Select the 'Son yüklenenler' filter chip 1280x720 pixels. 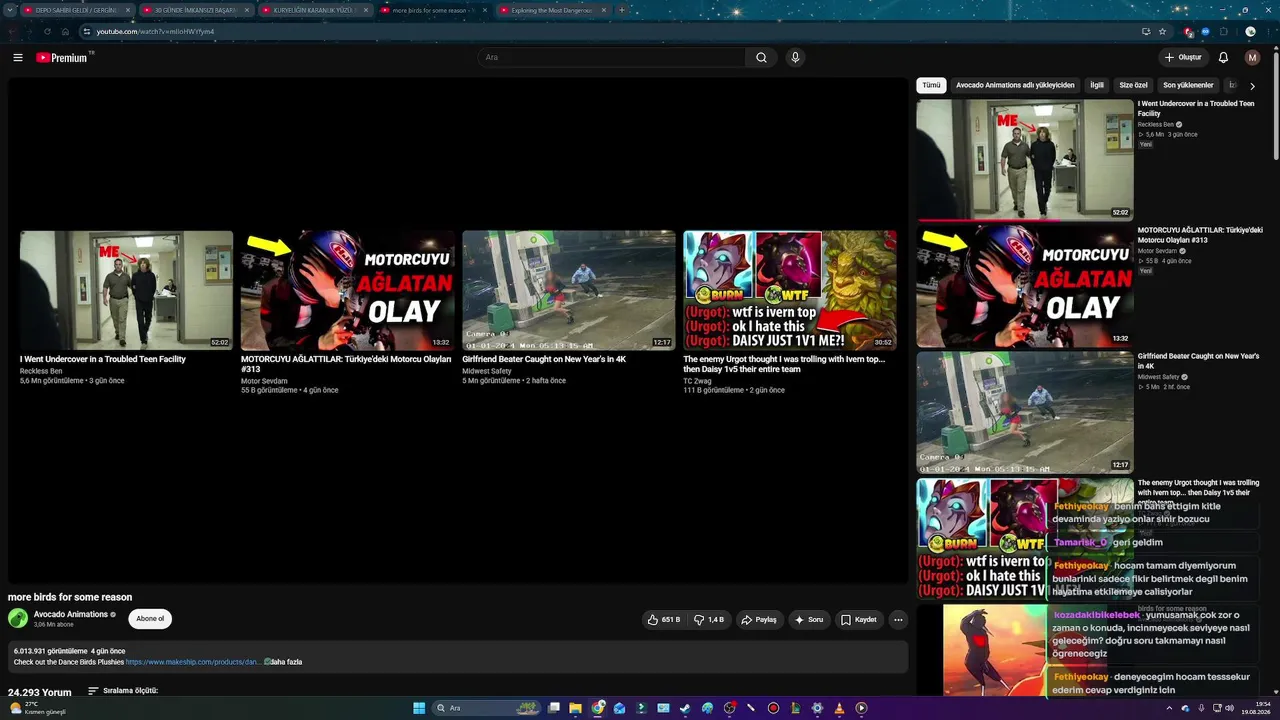(x=1188, y=86)
